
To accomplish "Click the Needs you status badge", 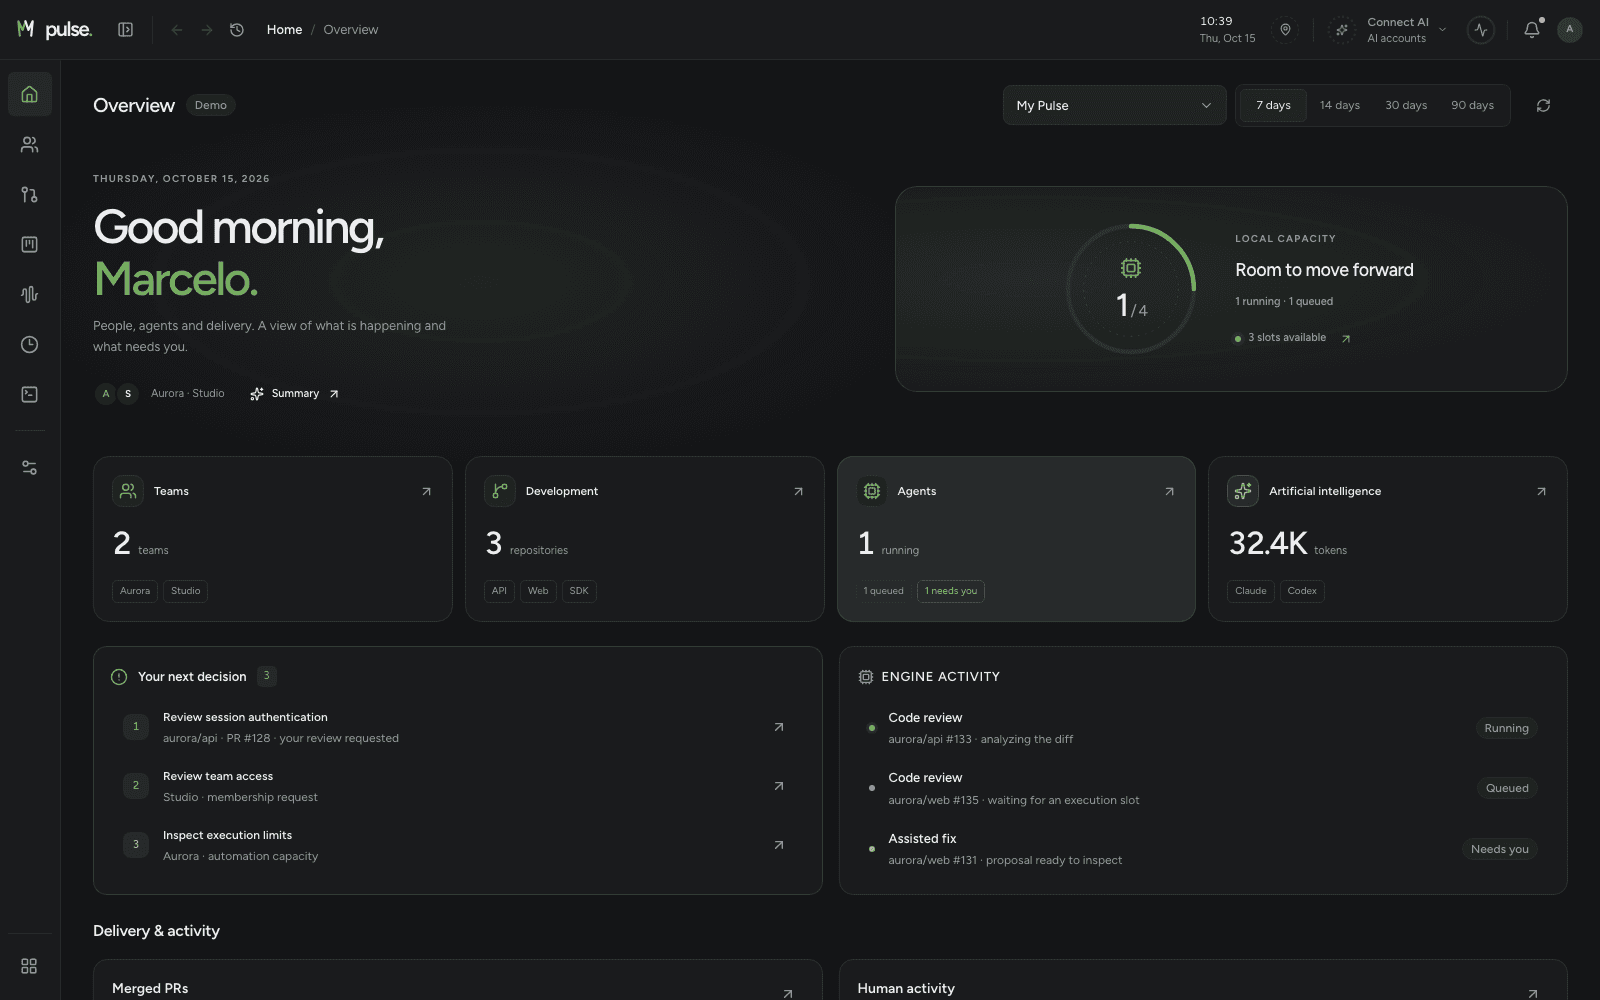I will click(1499, 849).
